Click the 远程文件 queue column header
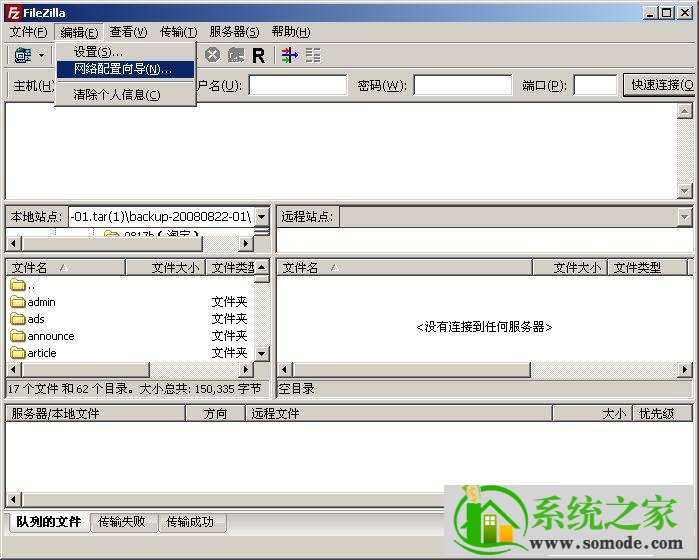 [x=399, y=413]
